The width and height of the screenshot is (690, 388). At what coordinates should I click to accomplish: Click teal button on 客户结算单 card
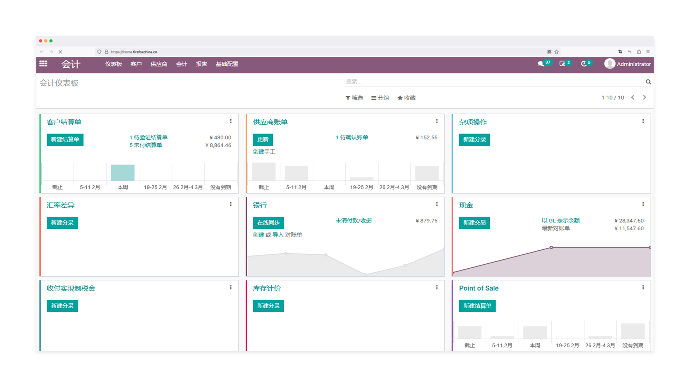pos(65,140)
